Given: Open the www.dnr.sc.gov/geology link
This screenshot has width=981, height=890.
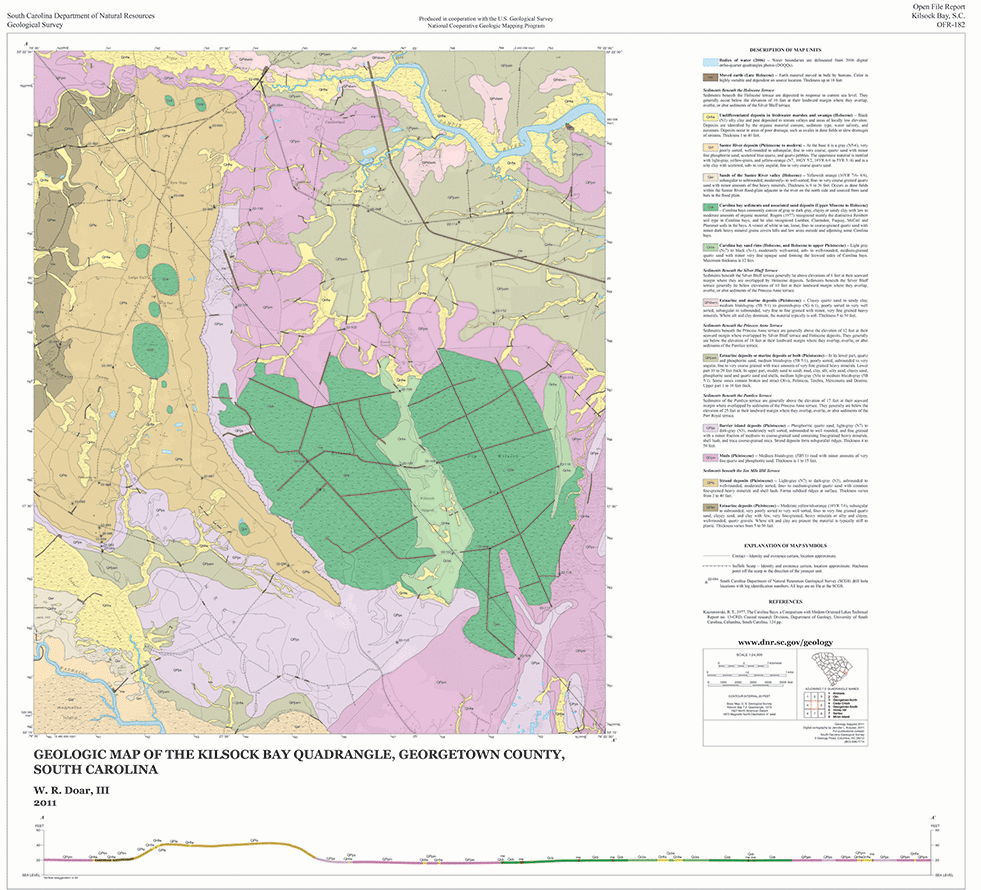Looking at the screenshot, I should [785, 642].
